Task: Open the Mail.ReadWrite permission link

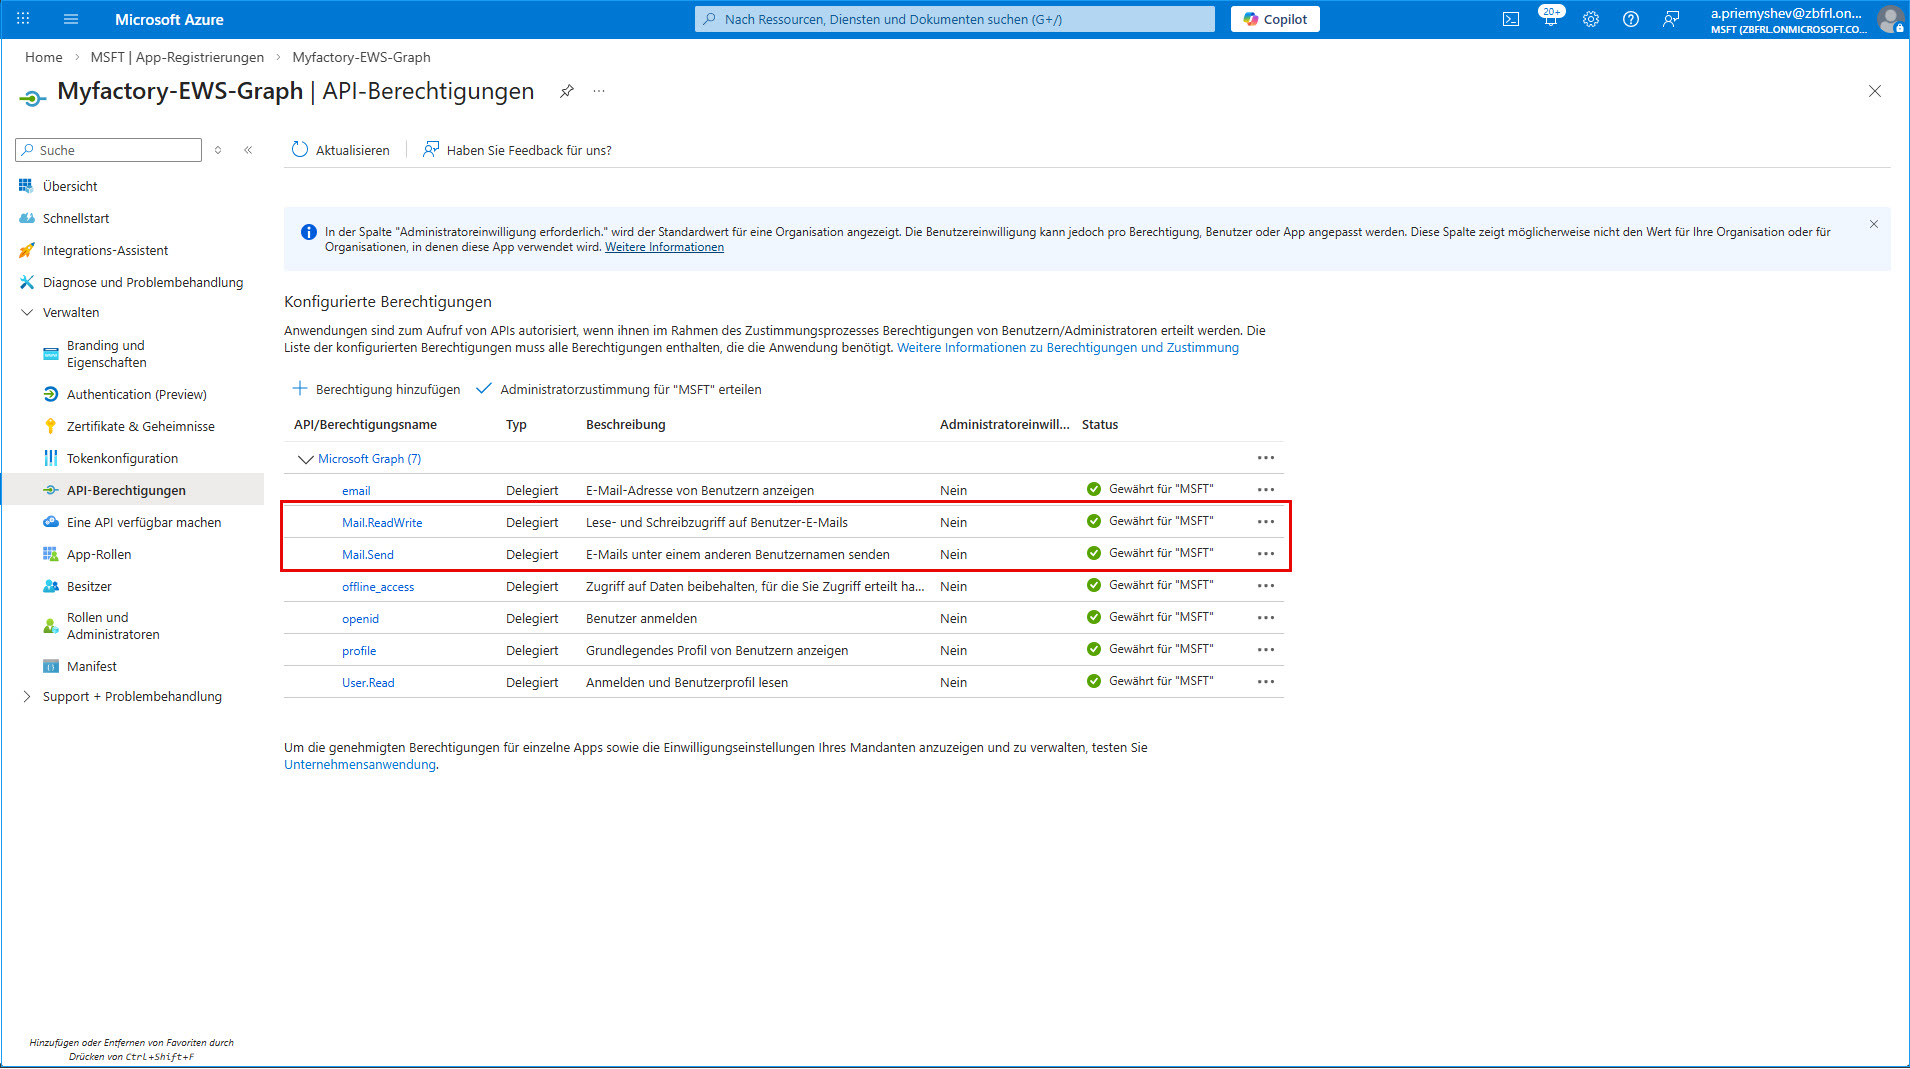Action: (382, 522)
